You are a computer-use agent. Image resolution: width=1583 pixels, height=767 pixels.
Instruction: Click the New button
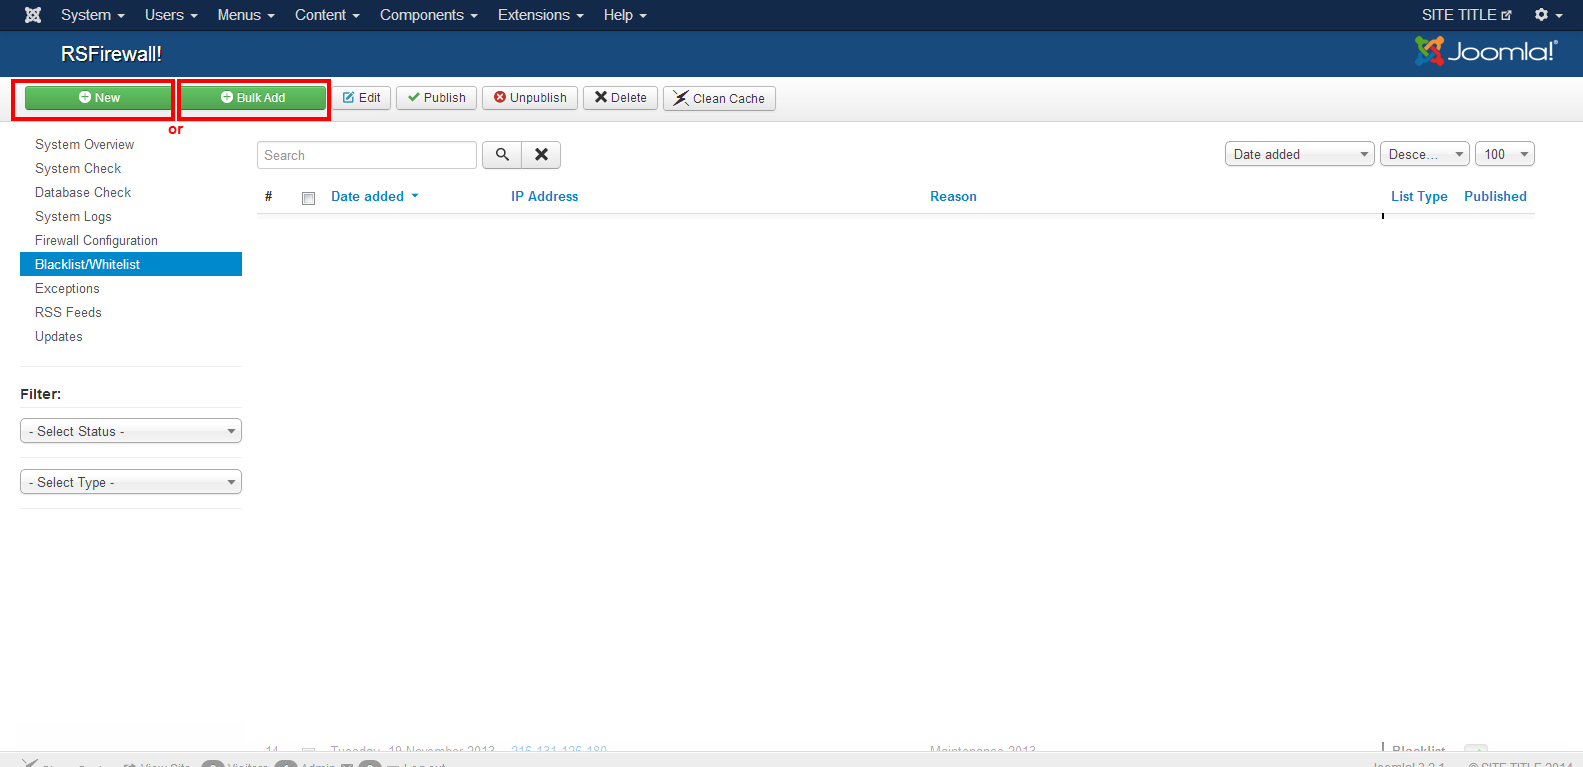coord(99,98)
